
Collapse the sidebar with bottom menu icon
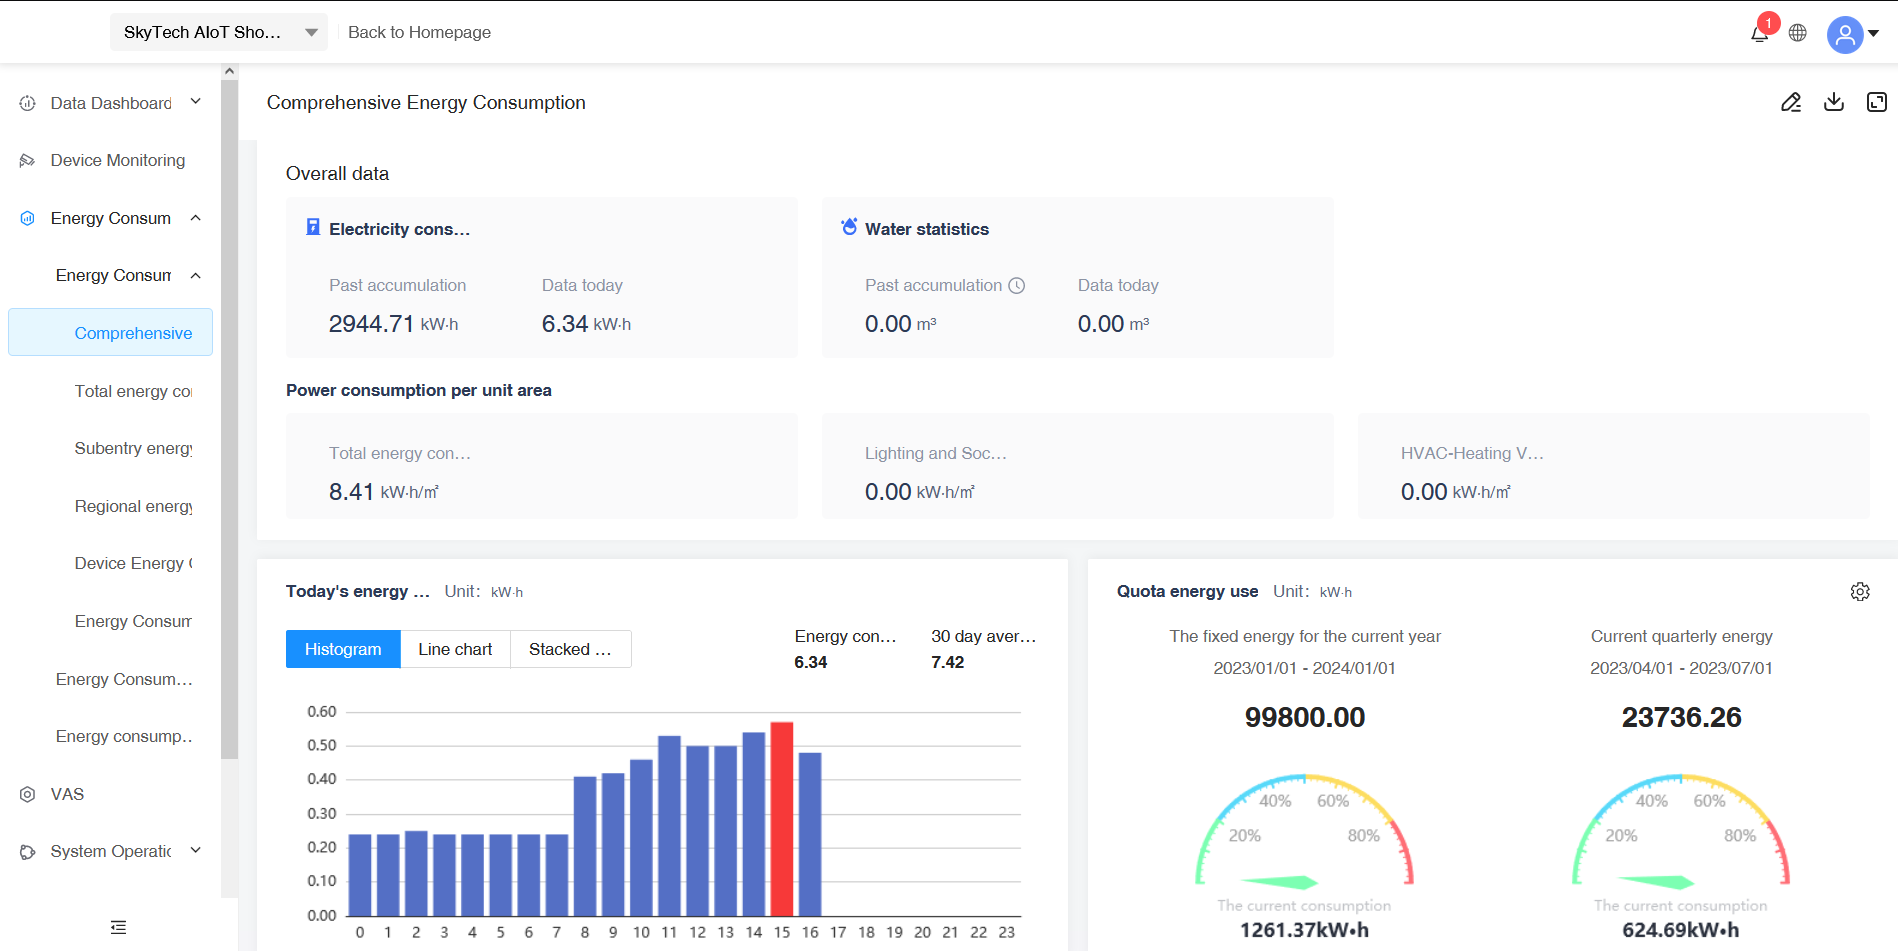point(118,927)
